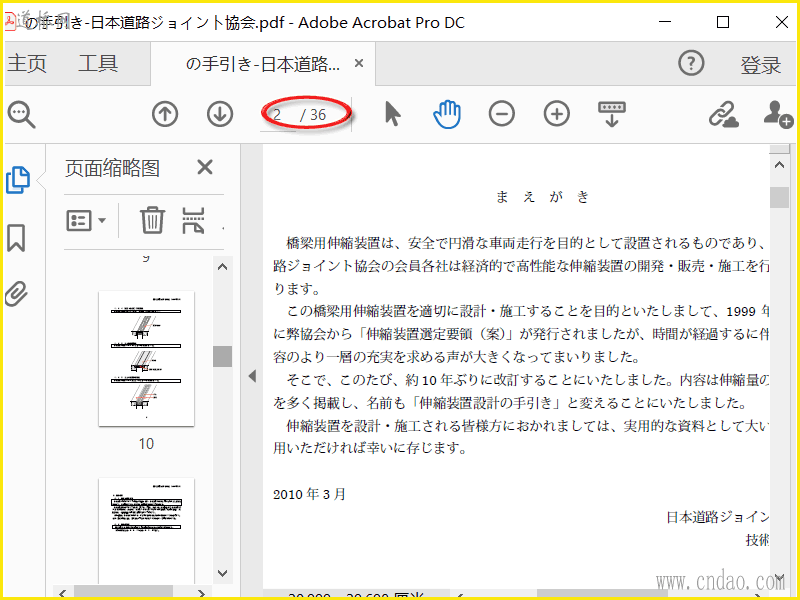Go to next page with down arrow
Image resolution: width=800 pixels, height=600 pixels.
tap(220, 114)
